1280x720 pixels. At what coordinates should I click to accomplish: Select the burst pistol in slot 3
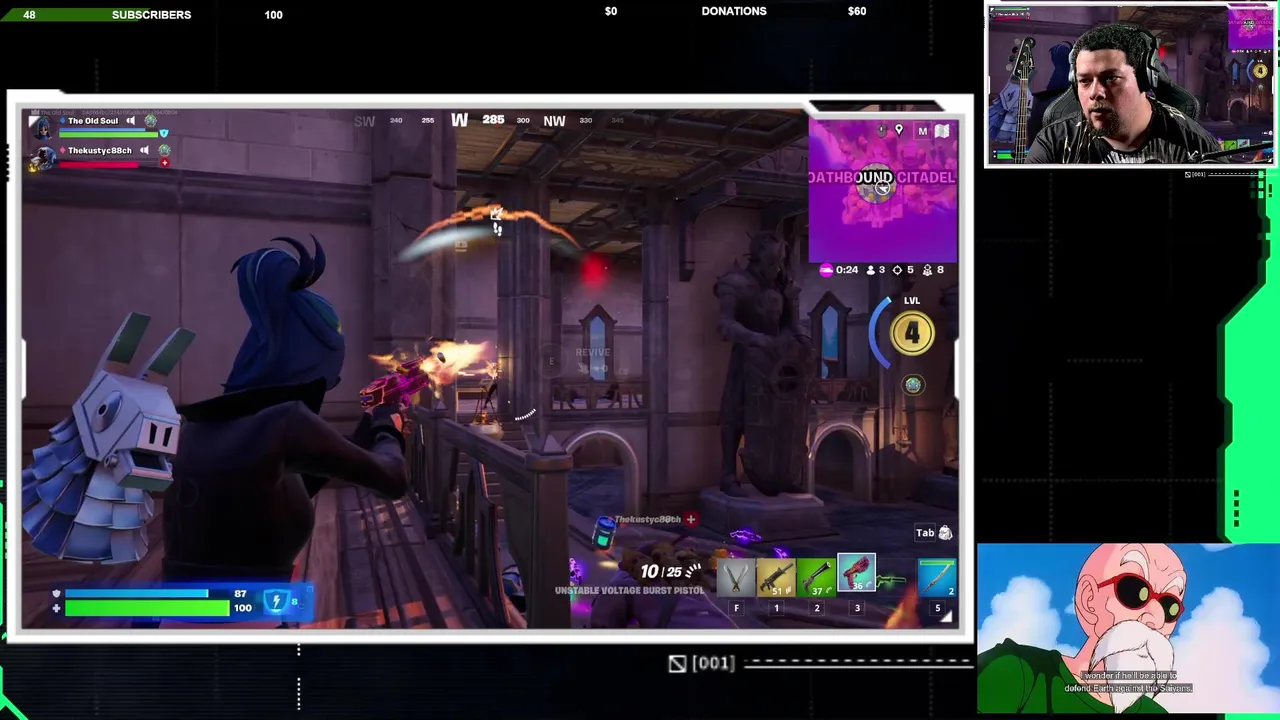(856, 573)
